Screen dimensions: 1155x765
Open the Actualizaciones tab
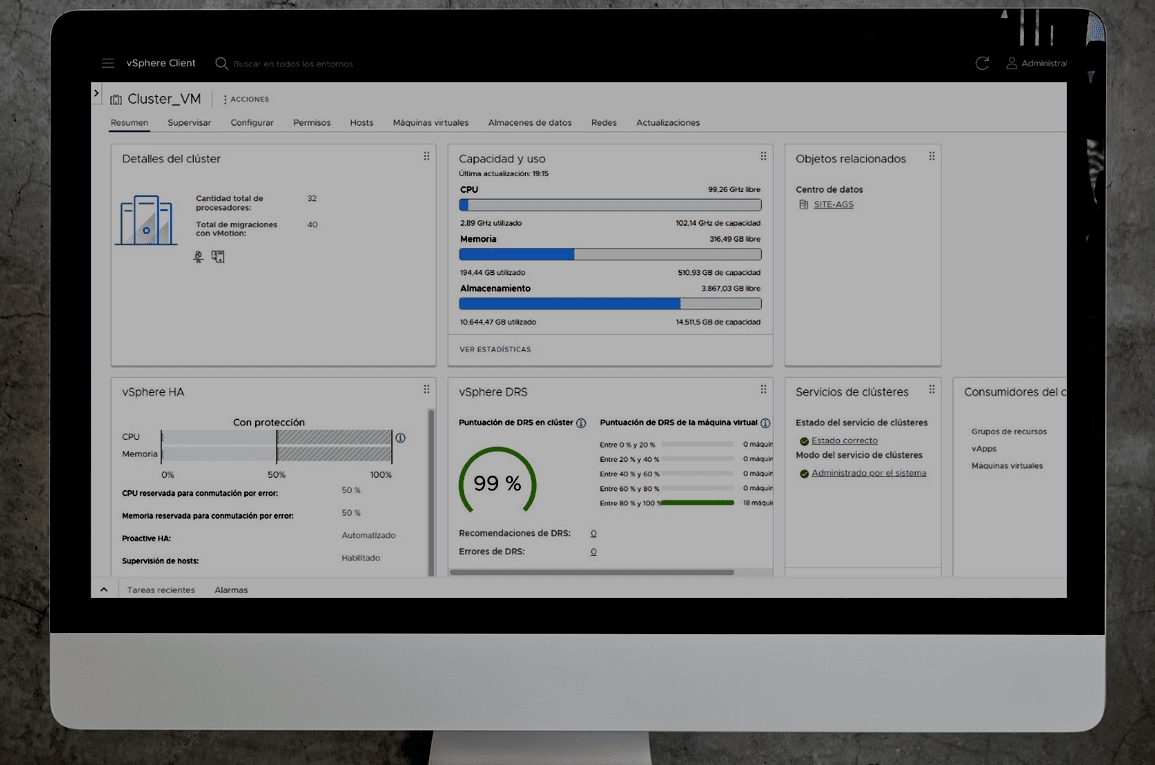(x=668, y=123)
